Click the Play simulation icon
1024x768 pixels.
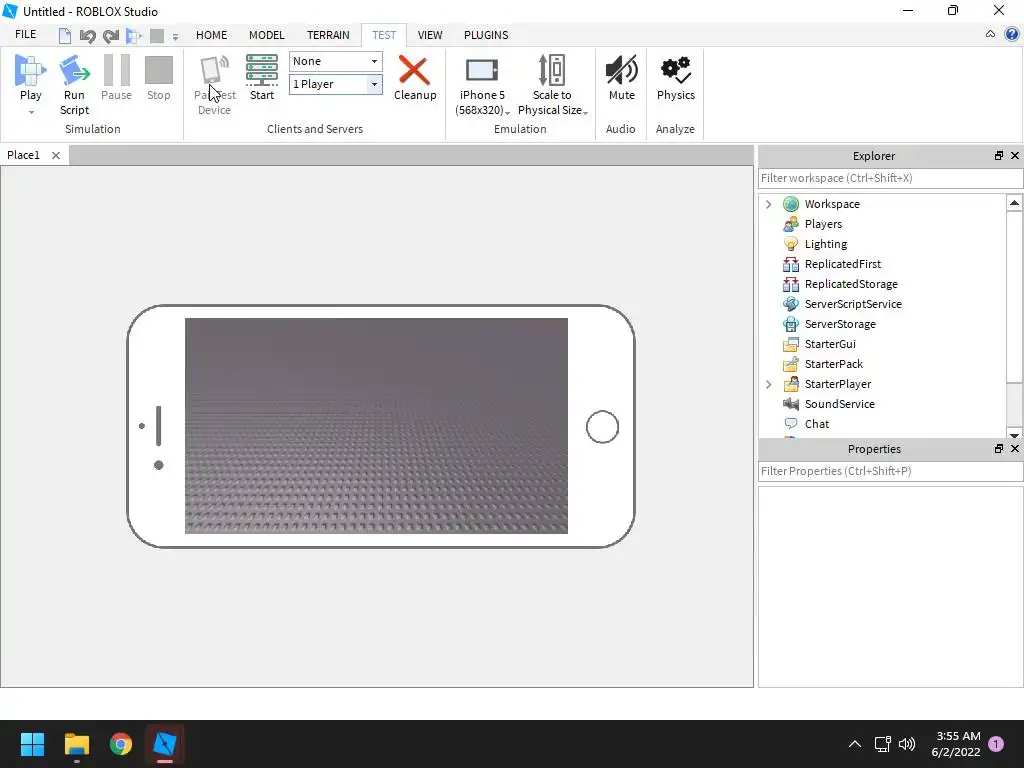click(x=30, y=71)
